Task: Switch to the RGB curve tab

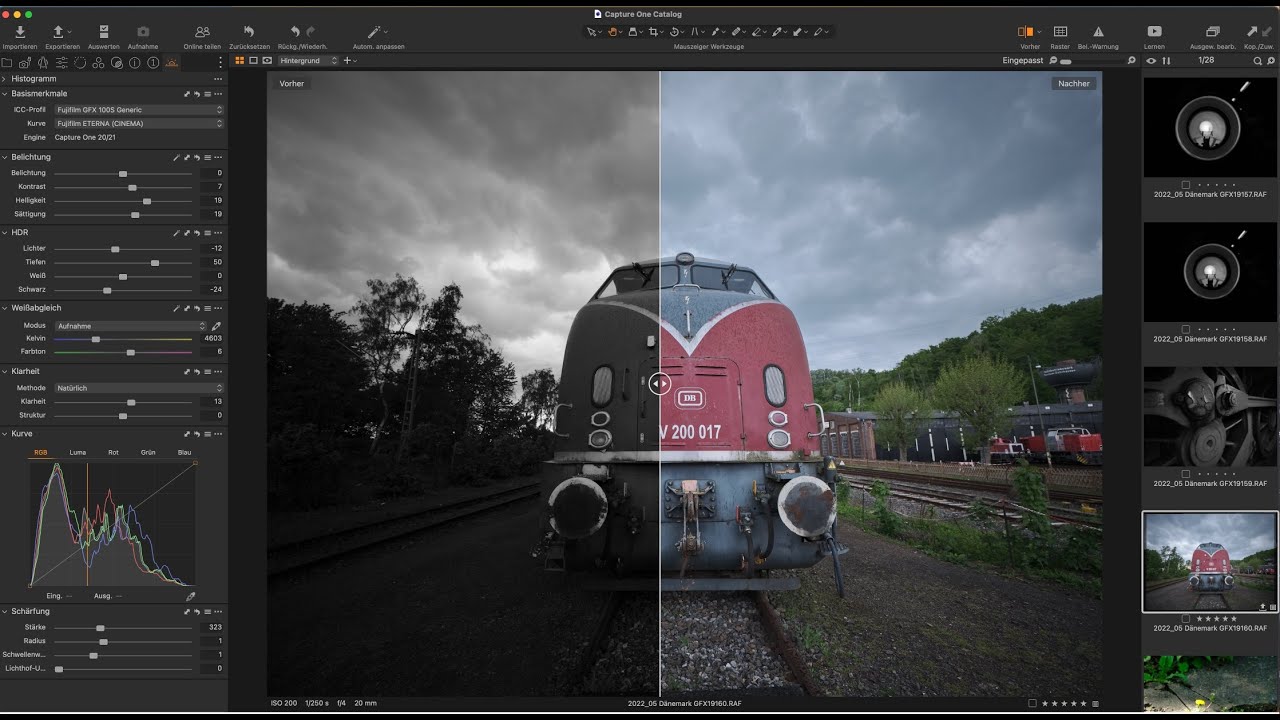Action: (41, 453)
